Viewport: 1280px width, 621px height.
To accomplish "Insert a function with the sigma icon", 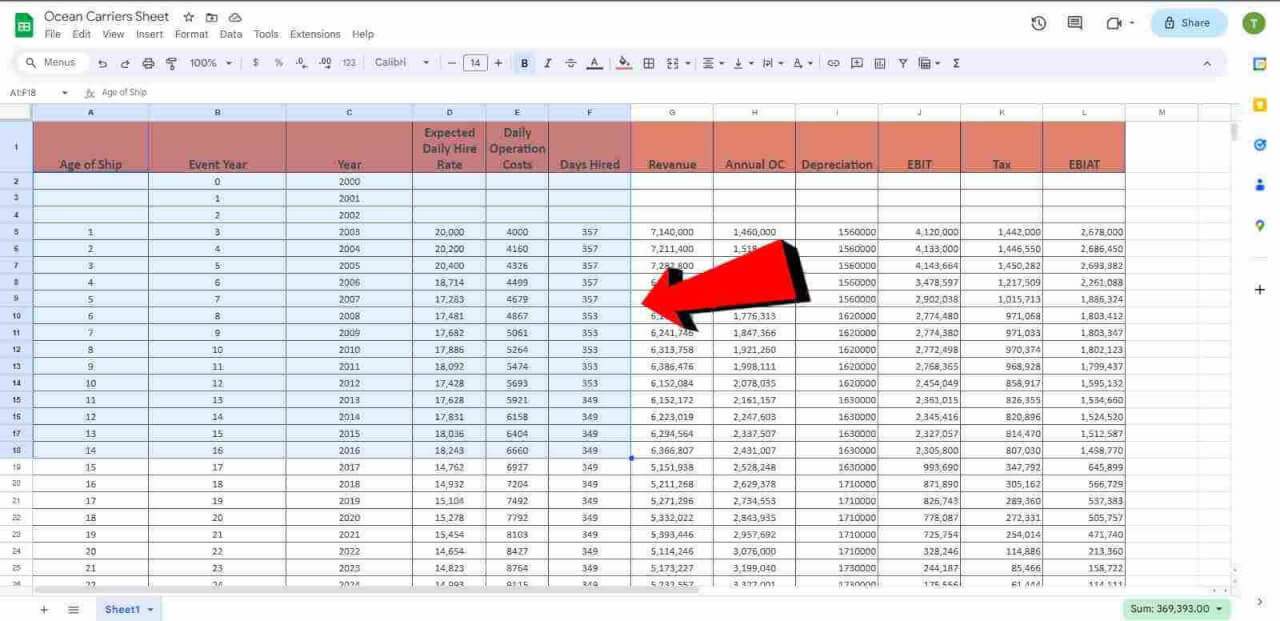I will 955,62.
